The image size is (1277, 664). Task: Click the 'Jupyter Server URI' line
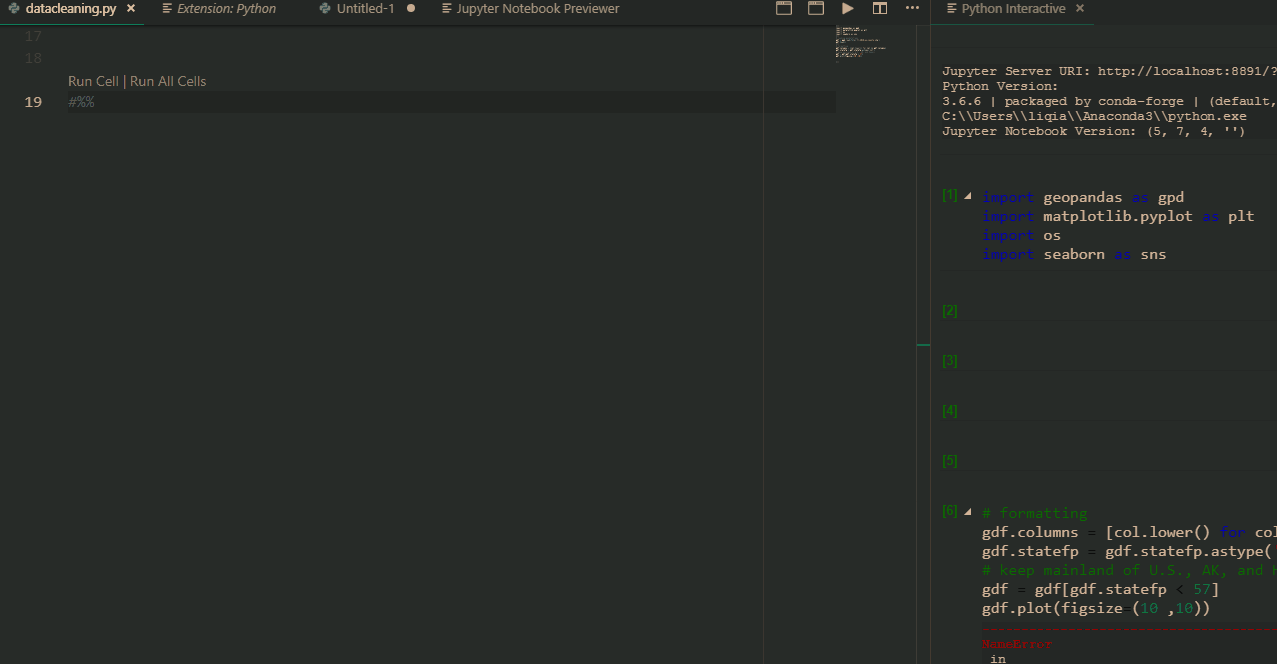tap(1109, 71)
